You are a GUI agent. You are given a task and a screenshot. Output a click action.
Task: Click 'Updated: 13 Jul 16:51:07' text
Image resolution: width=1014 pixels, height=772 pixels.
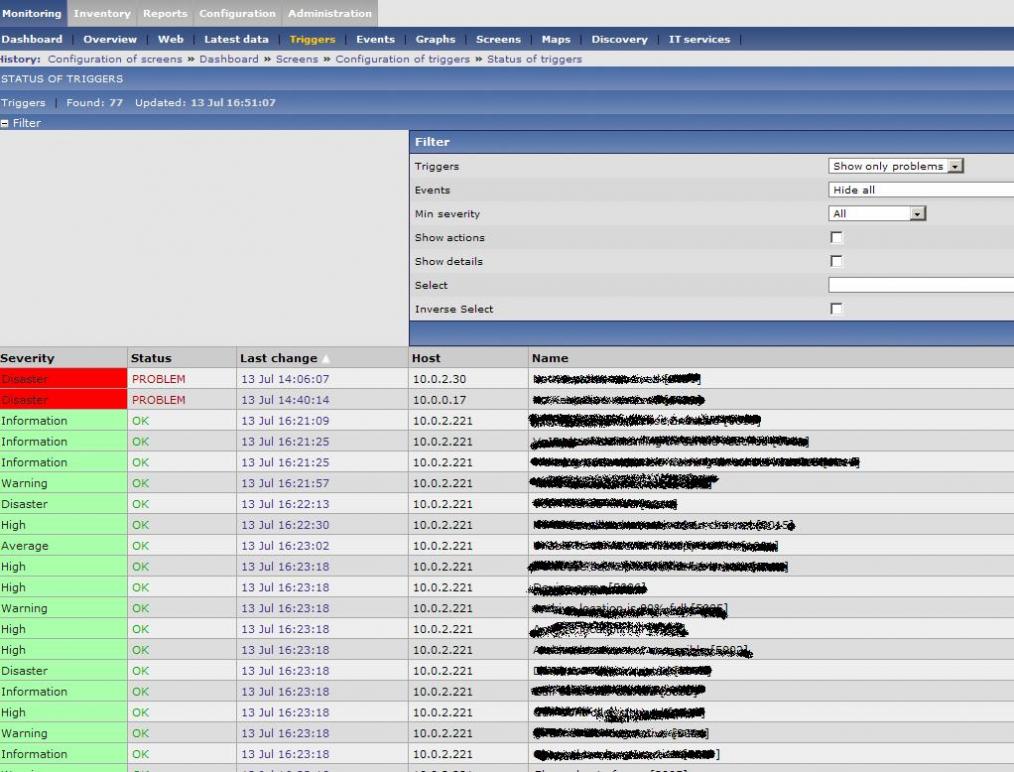[x=205, y=102]
